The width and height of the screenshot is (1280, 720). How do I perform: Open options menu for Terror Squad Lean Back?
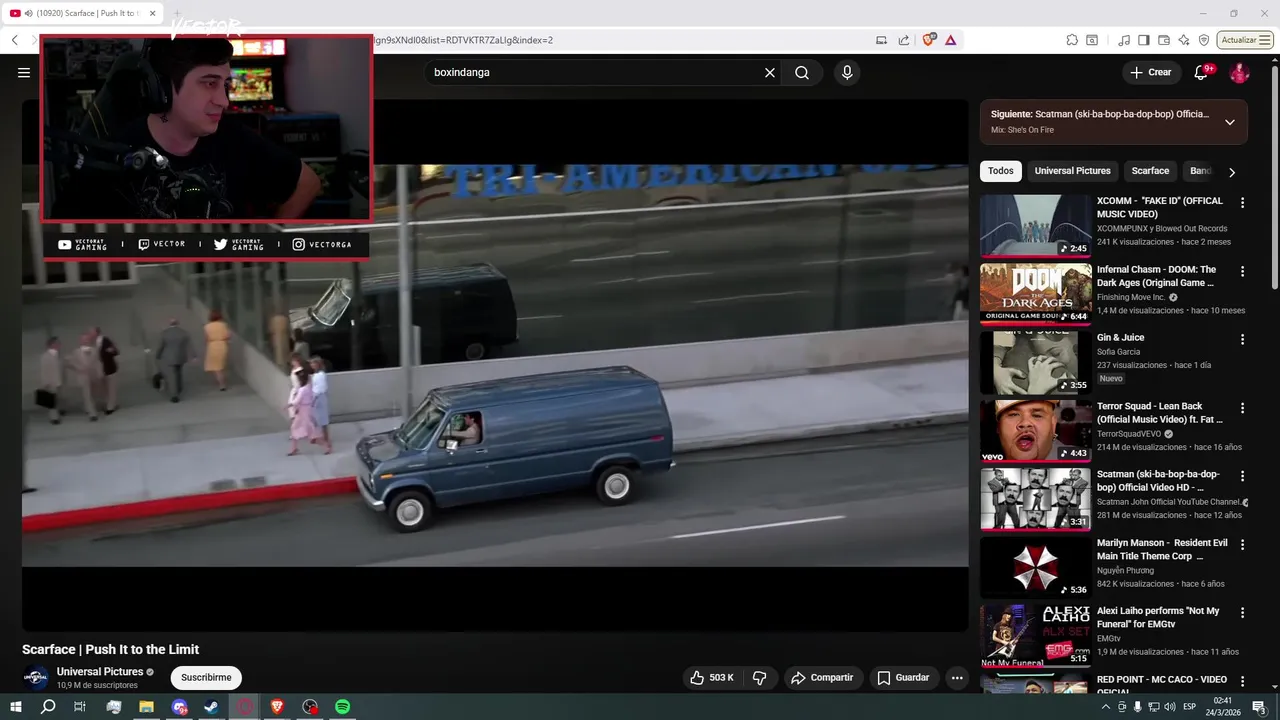pyautogui.click(x=1243, y=408)
